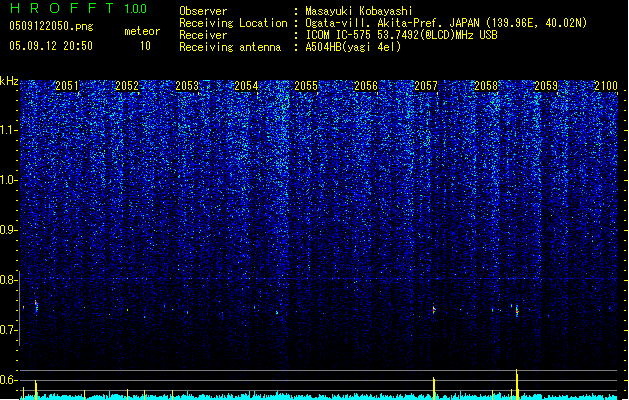This screenshot has height=400, width=629.
Task: Click the kHz axis unit label
Action: click(9, 81)
